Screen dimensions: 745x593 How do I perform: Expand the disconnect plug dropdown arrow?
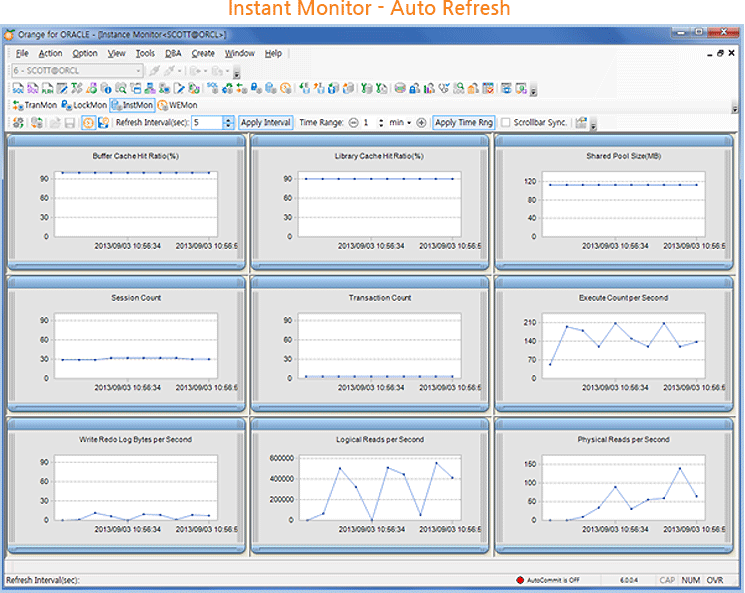(180, 71)
